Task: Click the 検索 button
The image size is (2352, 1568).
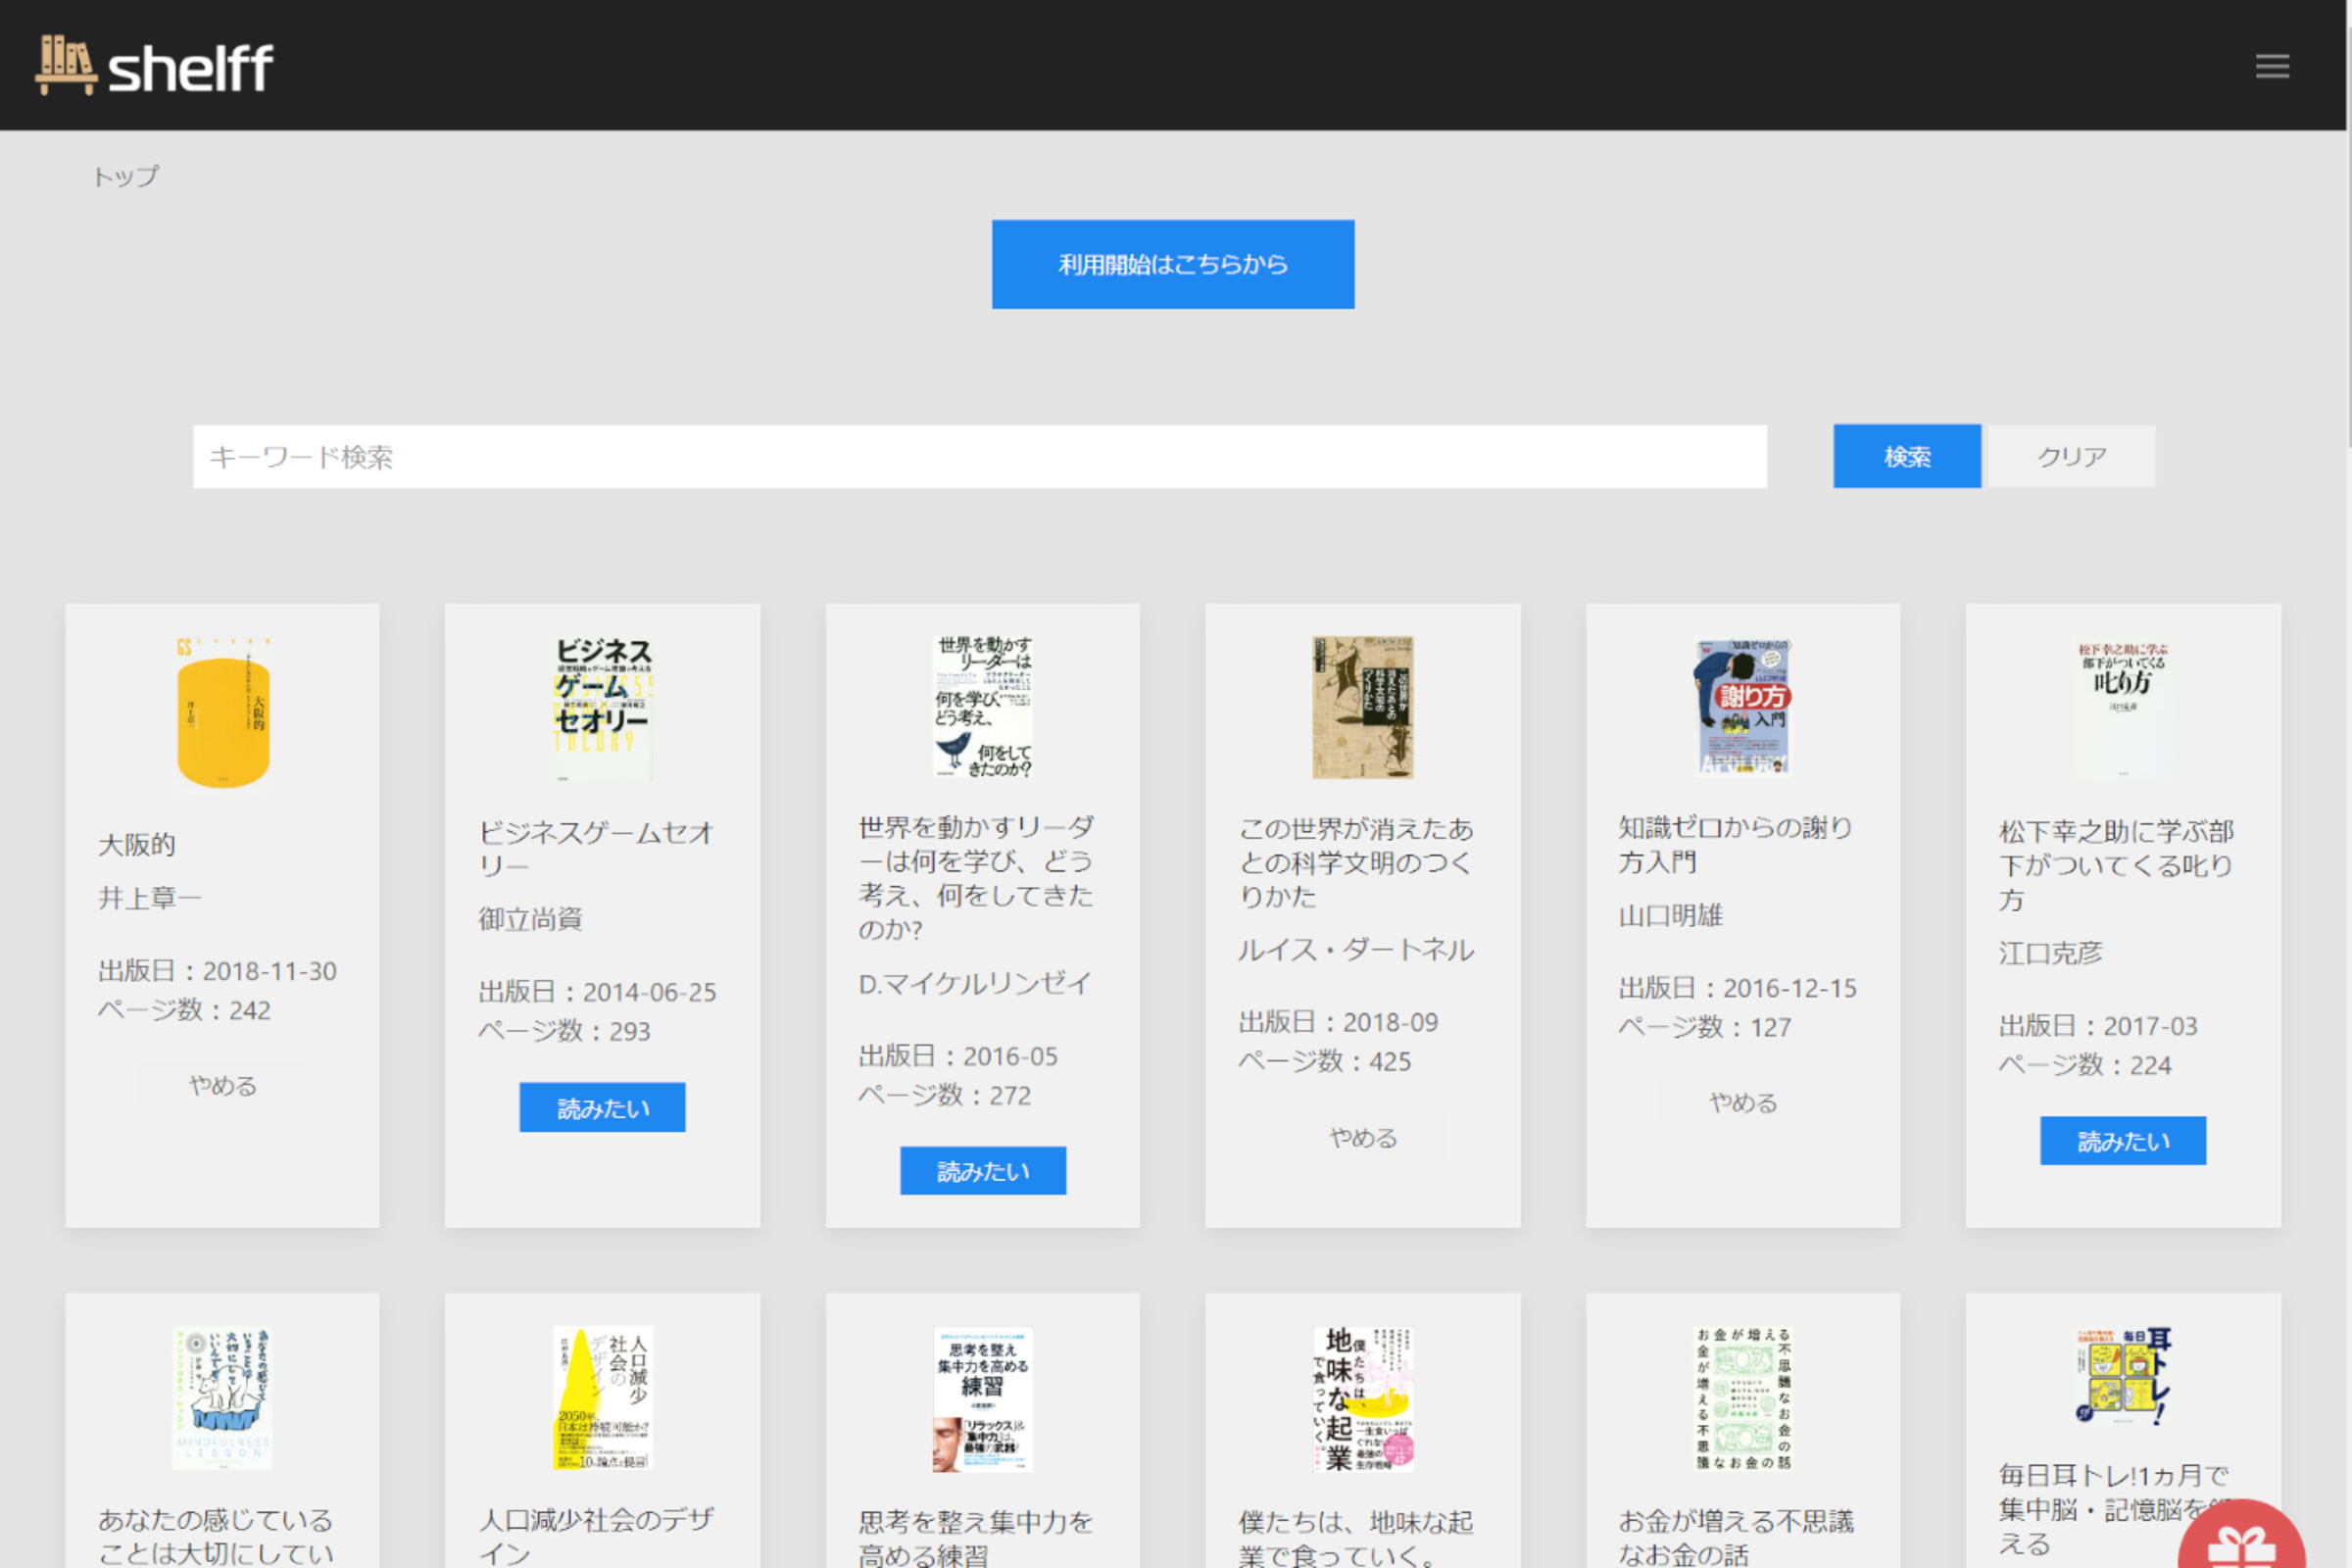Action: [1907, 457]
